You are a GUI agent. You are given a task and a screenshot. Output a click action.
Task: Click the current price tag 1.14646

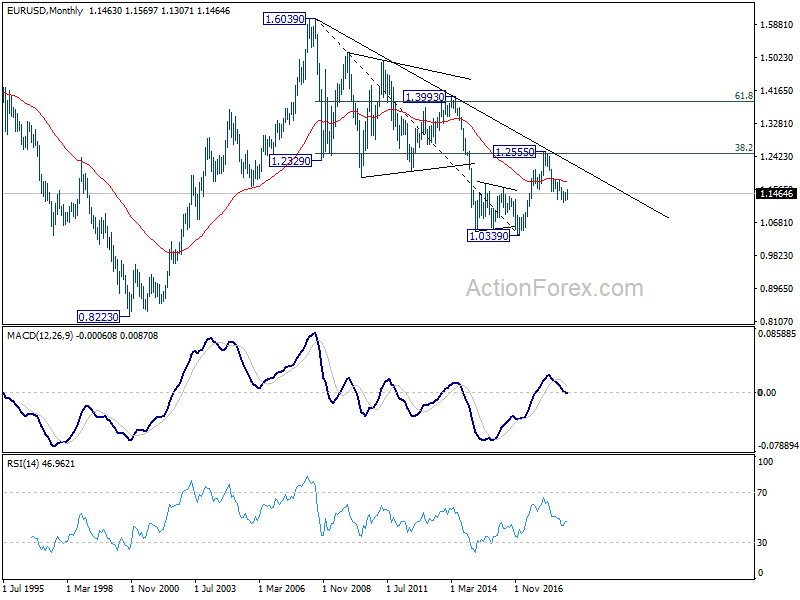click(x=777, y=193)
